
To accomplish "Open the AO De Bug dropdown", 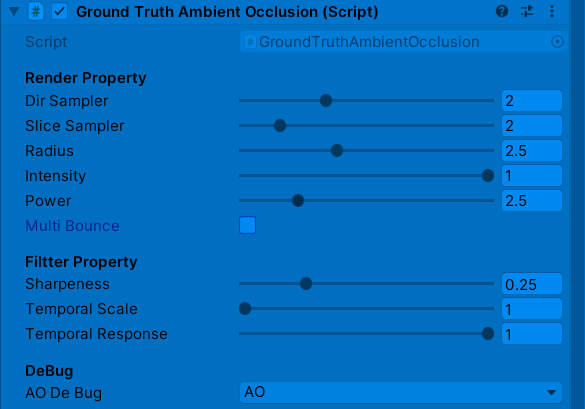I will point(400,392).
